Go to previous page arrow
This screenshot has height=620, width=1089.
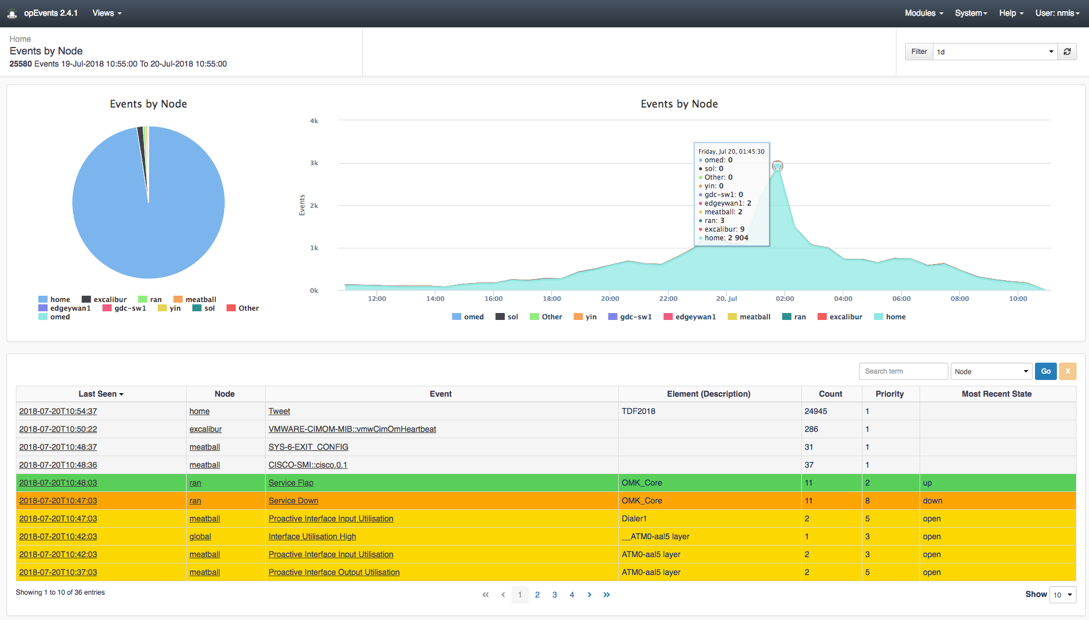503,595
